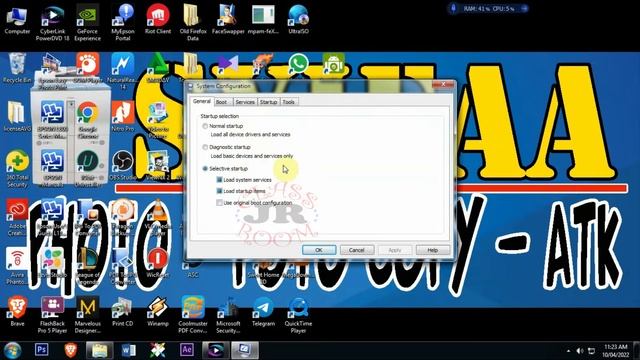The width and height of the screenshot is (640, 360).
Task: Launch the Brave desktop shortcut
Action: pos(17,313)
